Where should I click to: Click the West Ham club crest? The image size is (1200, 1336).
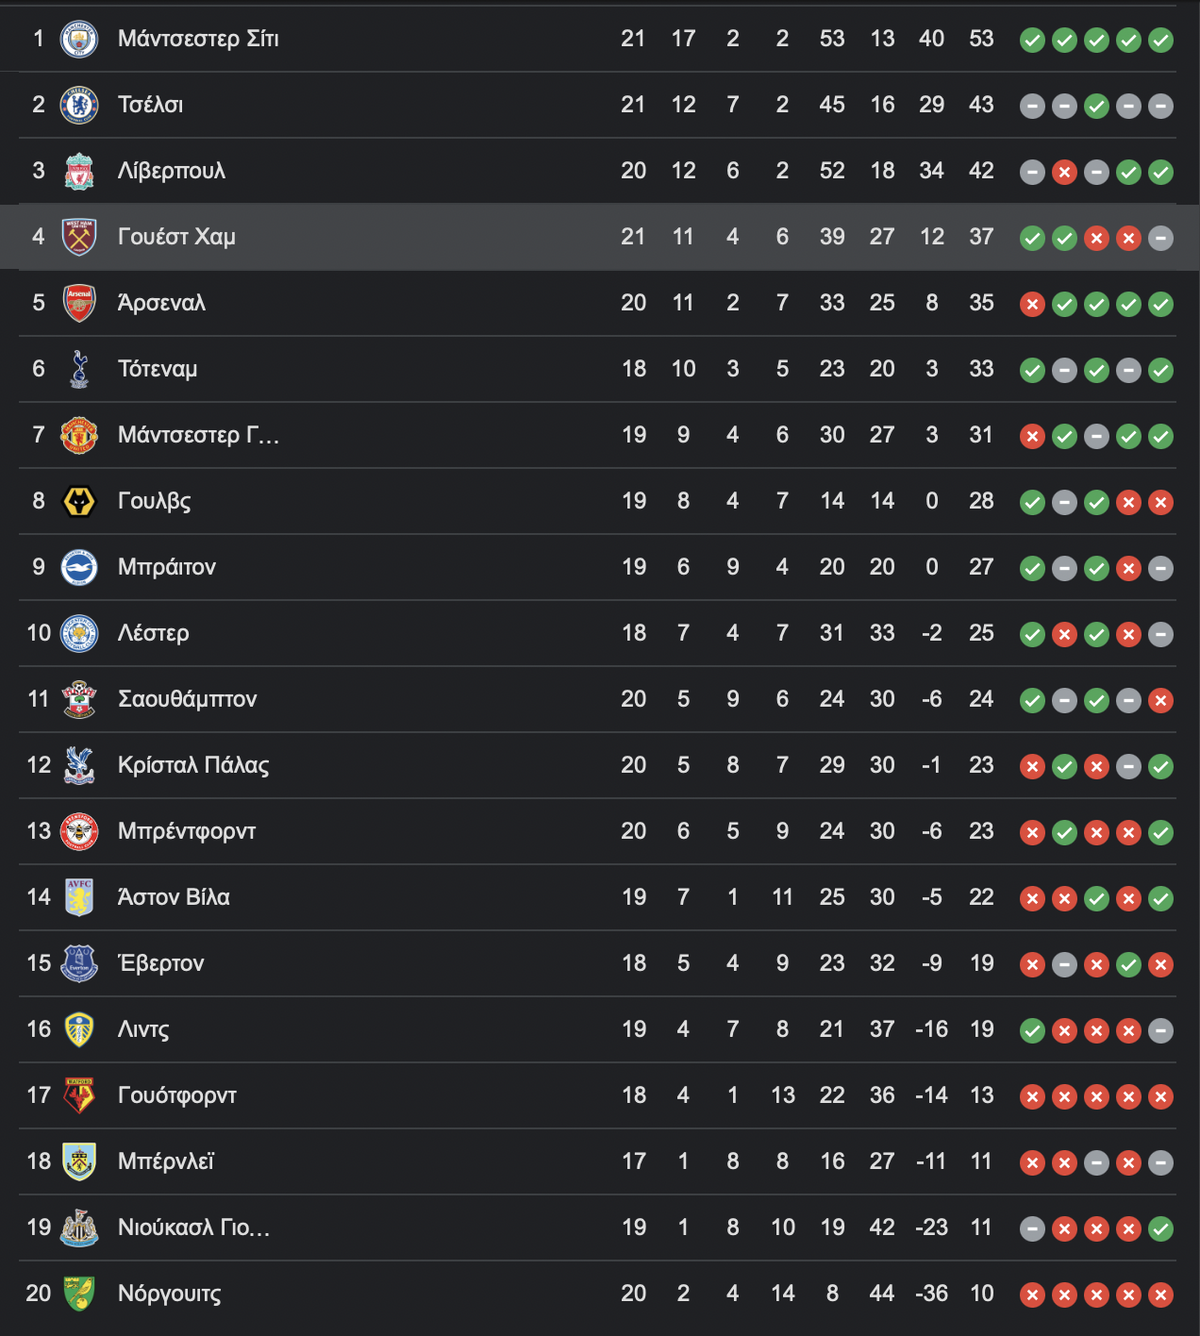[x=79, y=237]
